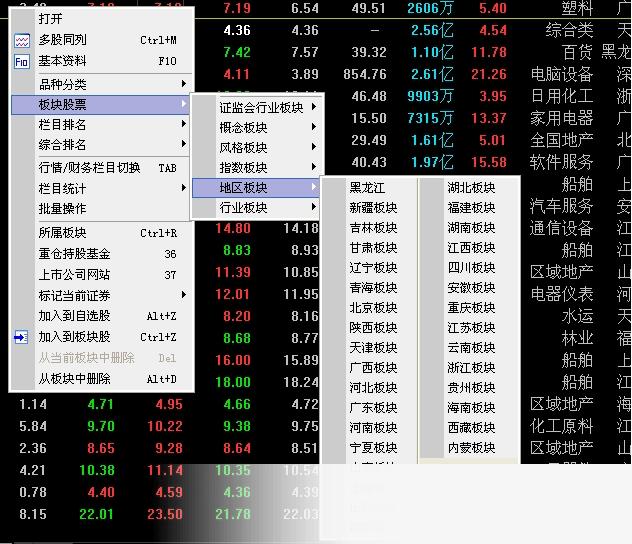The image size is (632, 544).
Task: Click the 854.76 value cell
Action: point(365,74)
